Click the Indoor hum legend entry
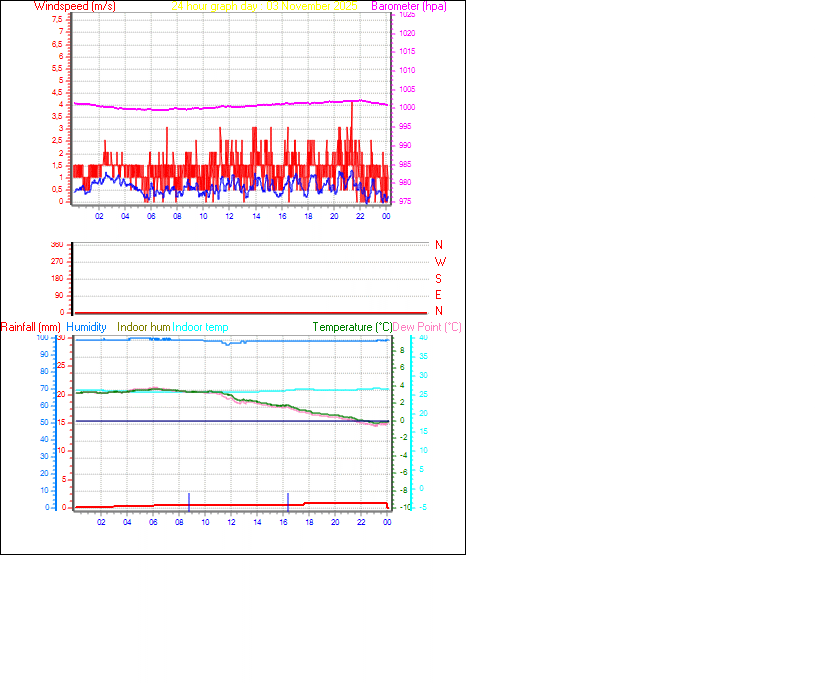The image size is (816, 683). (143, 327)
